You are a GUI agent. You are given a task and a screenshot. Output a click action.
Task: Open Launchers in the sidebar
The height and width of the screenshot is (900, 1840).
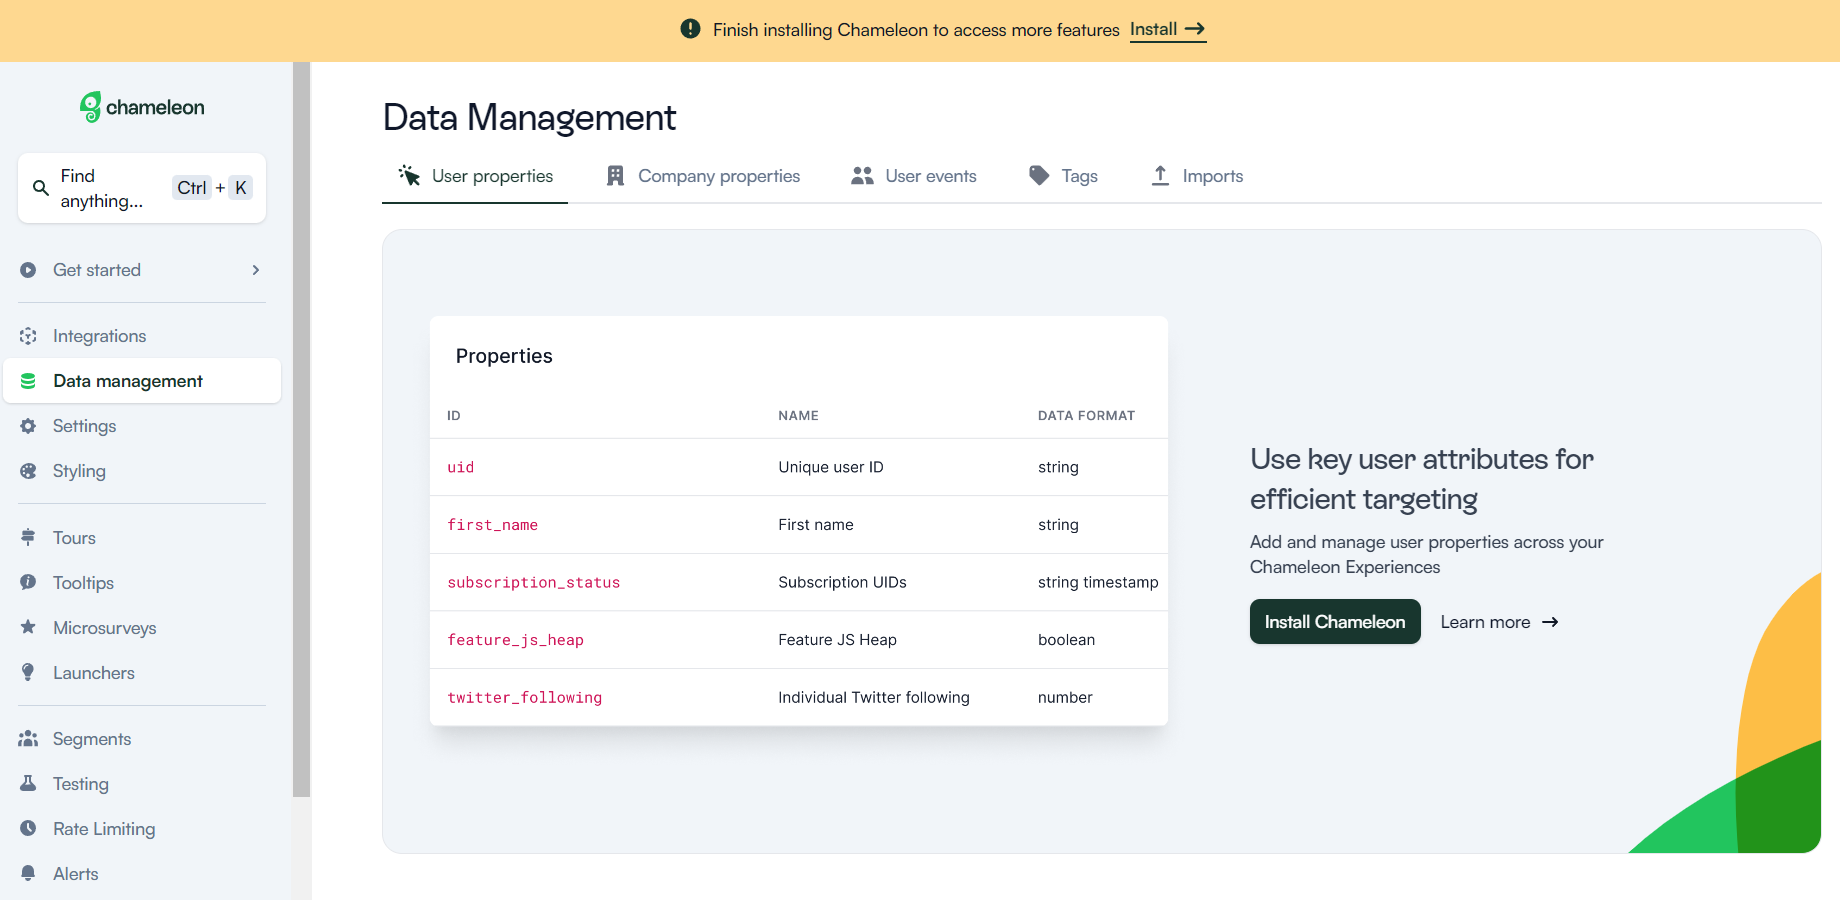point(142,673)
